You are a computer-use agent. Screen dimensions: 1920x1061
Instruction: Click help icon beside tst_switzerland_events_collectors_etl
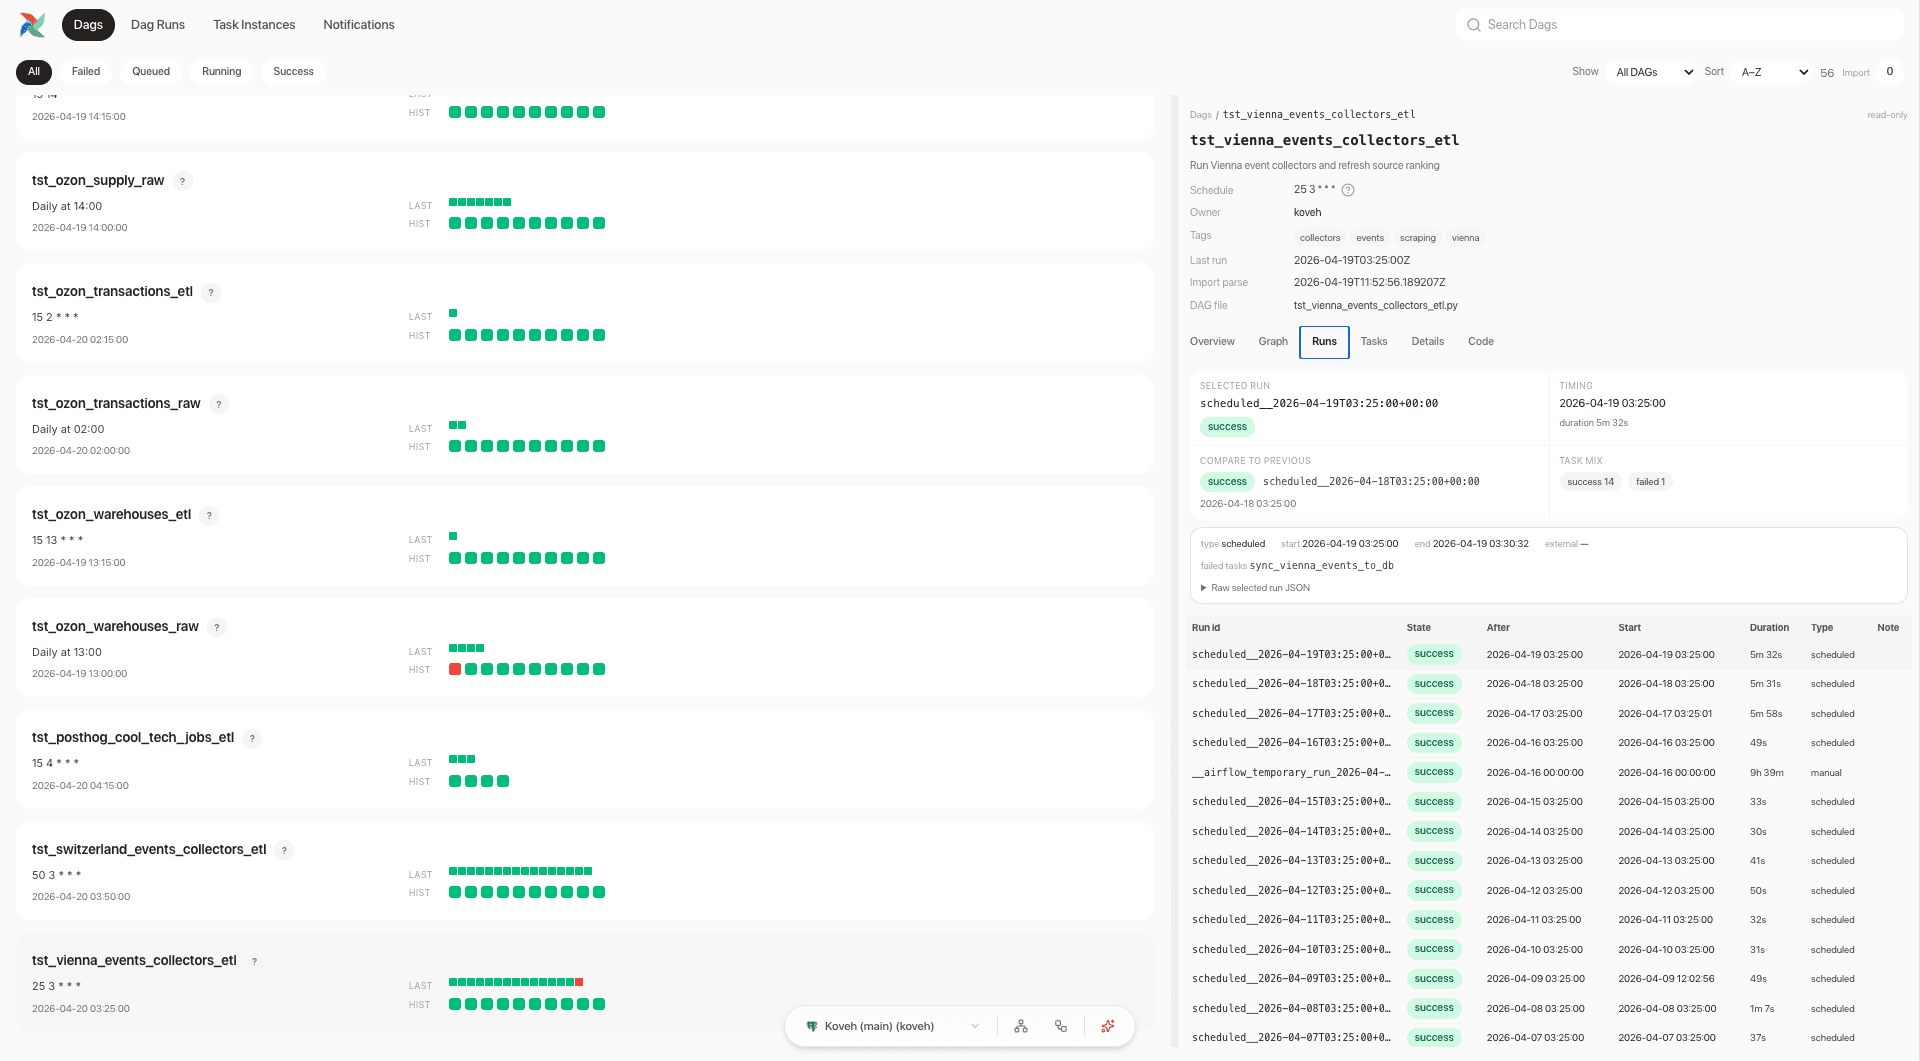click(284, 850)
